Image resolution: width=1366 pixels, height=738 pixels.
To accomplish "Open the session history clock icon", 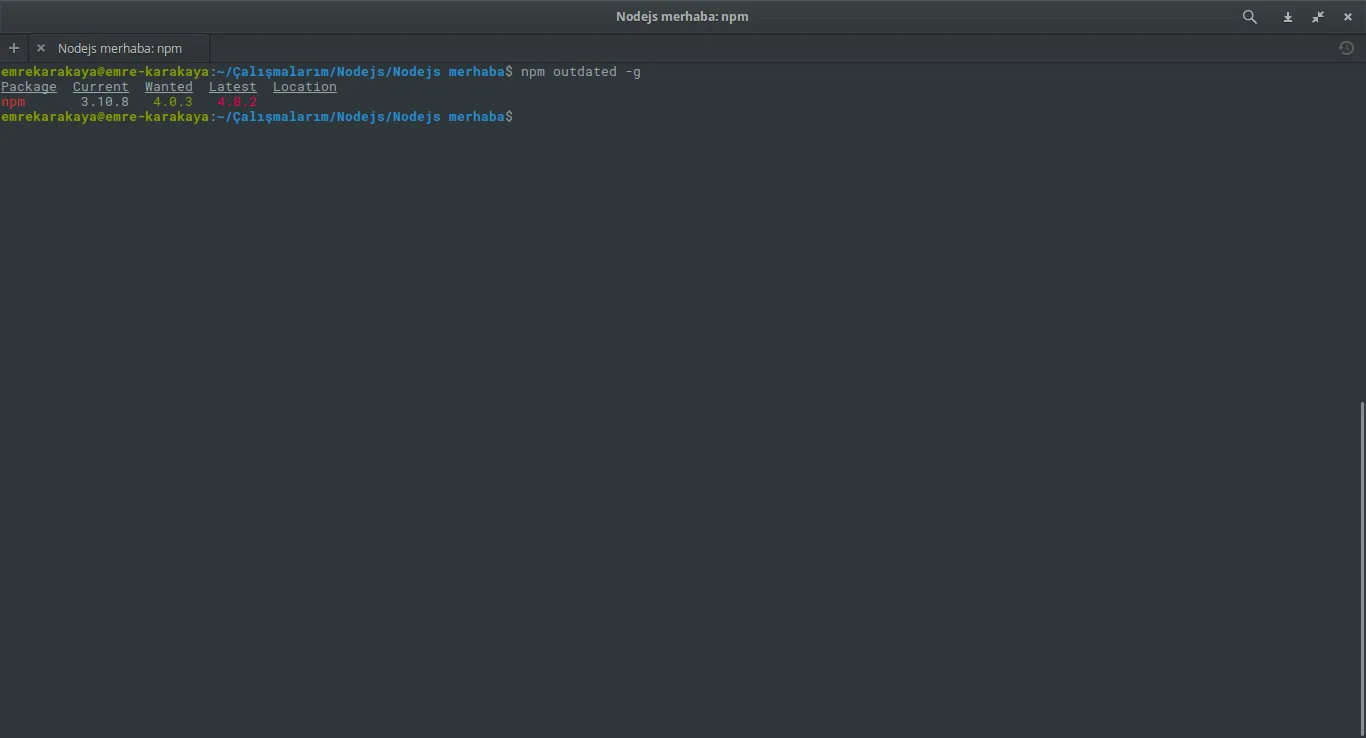I will [1346, 47].
